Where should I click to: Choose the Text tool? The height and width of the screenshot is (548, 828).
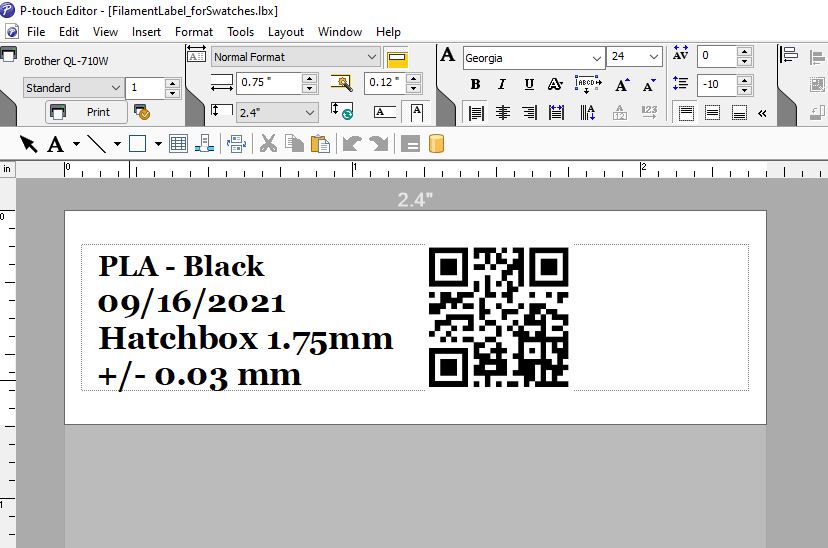(56, 144)
